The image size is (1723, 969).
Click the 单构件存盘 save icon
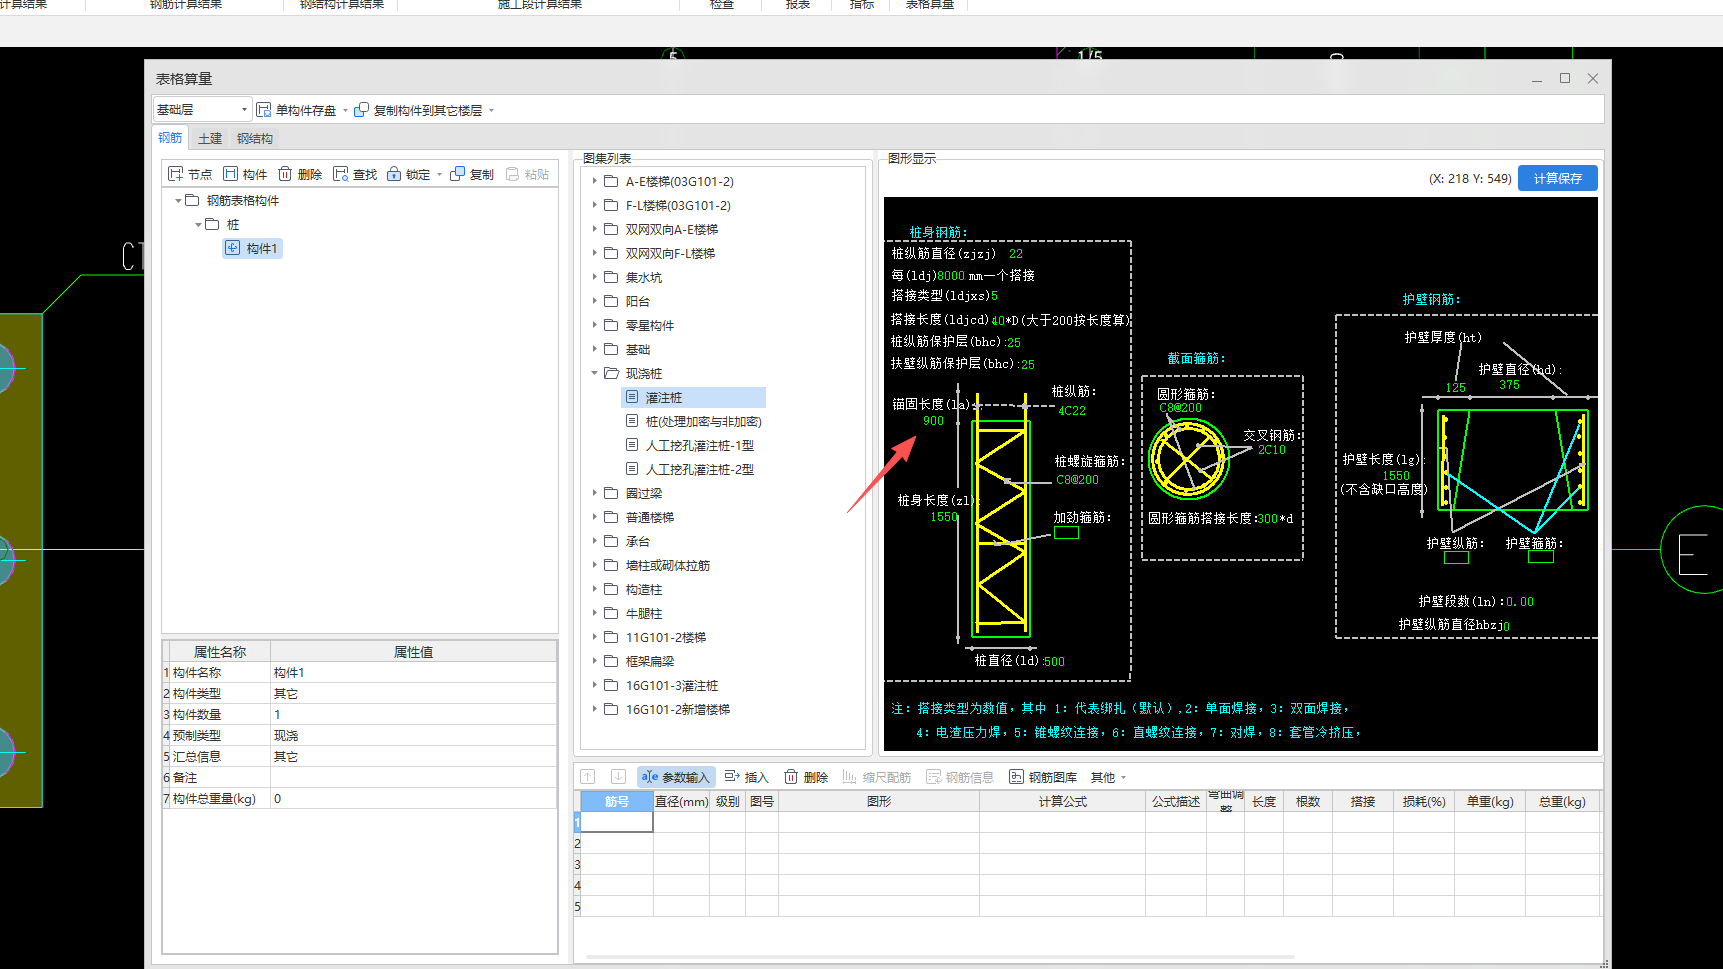tap(264, 110)
